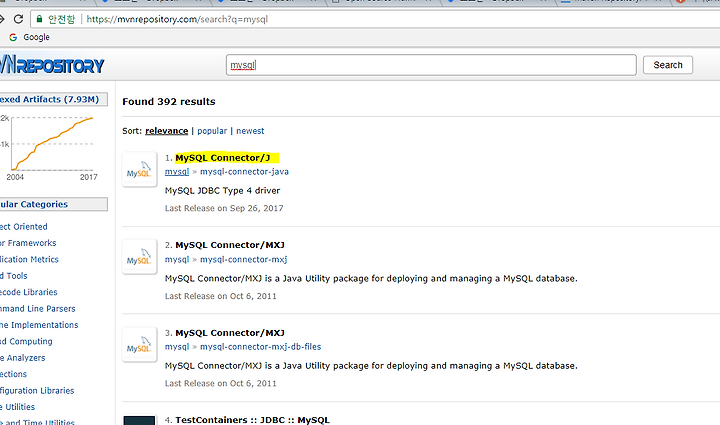Open the Date and Time Utilities category
720x425 pixels.
(x=37, y=422)
